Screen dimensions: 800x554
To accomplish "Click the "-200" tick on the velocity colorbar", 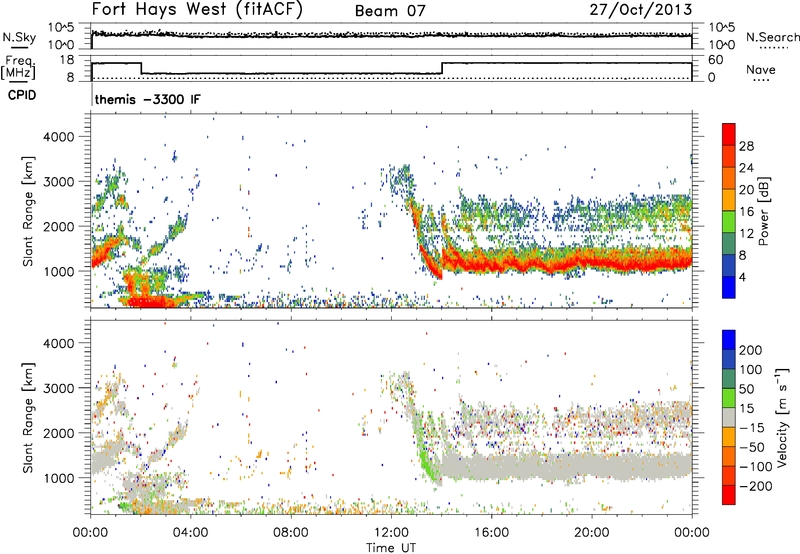I will [x=755, y=486].
